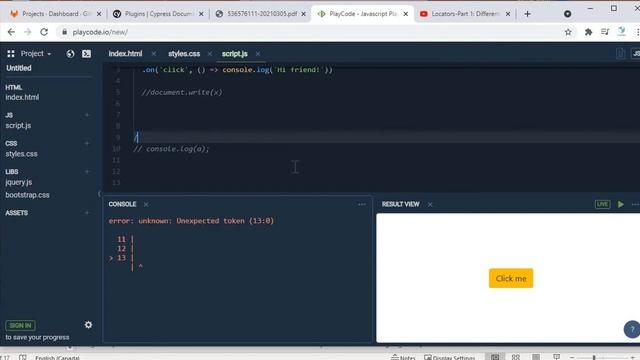This screenshot has width=640, height=360.
Task: Open the browser profile avatar
Action: (x=622, y=31)
